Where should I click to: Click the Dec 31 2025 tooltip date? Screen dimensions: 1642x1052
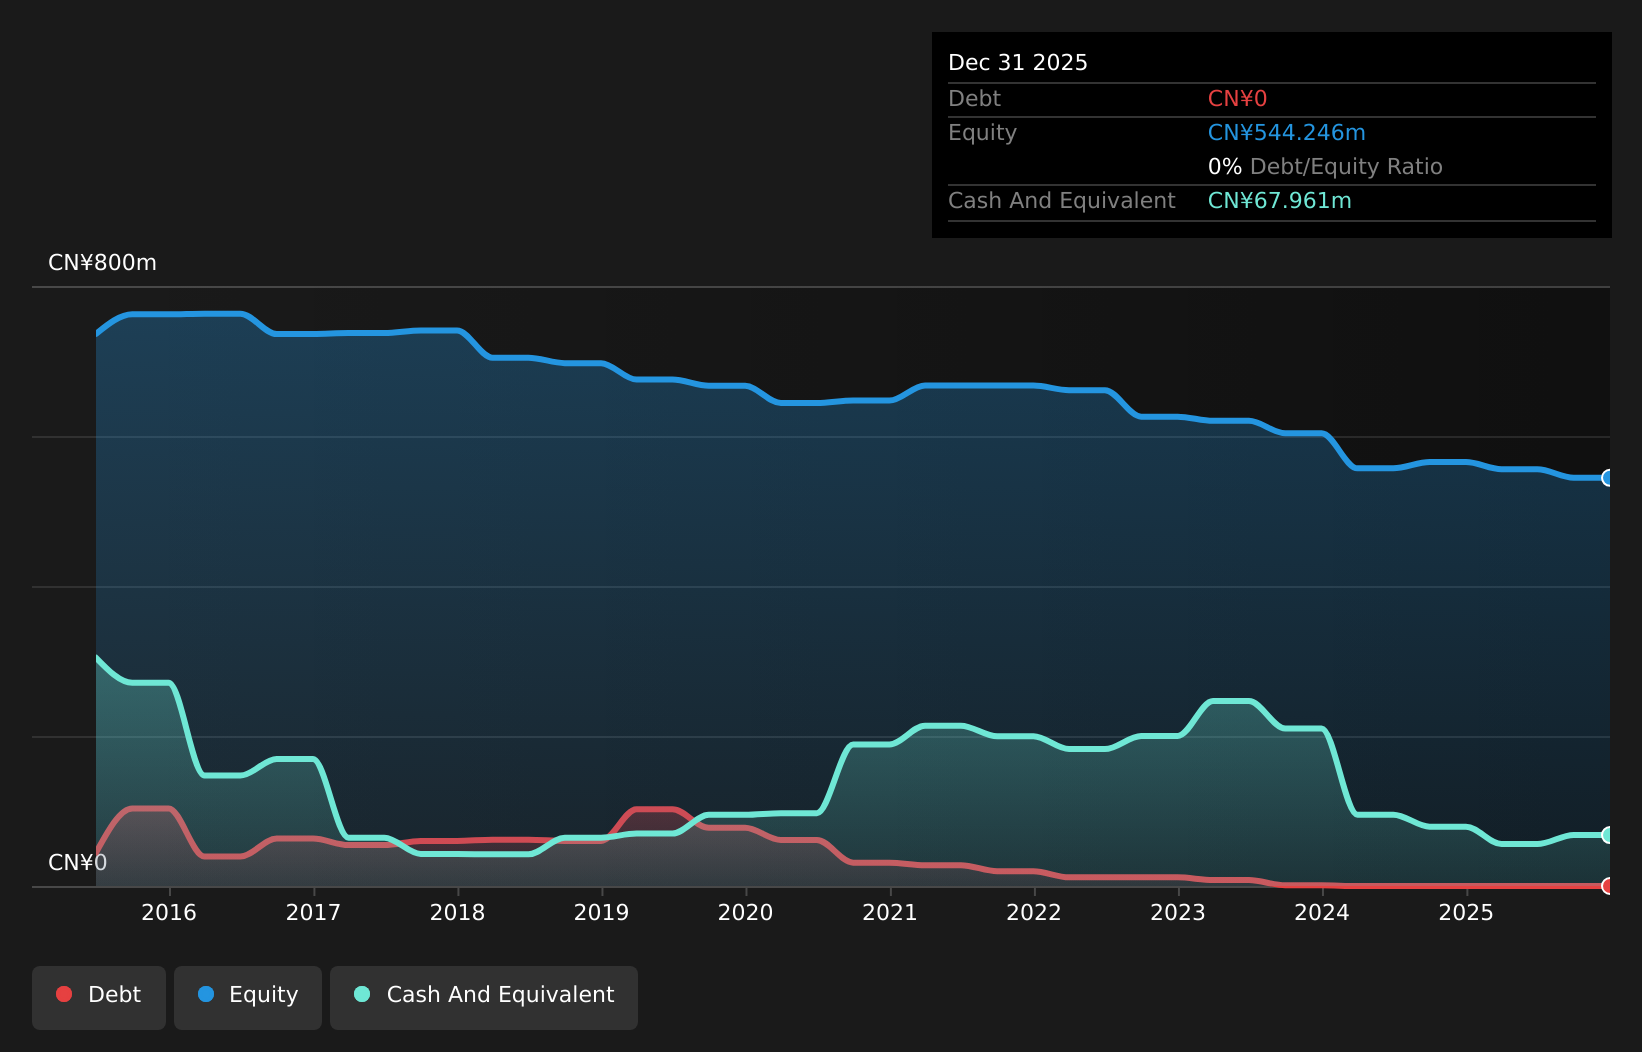tap(1018, 63)
